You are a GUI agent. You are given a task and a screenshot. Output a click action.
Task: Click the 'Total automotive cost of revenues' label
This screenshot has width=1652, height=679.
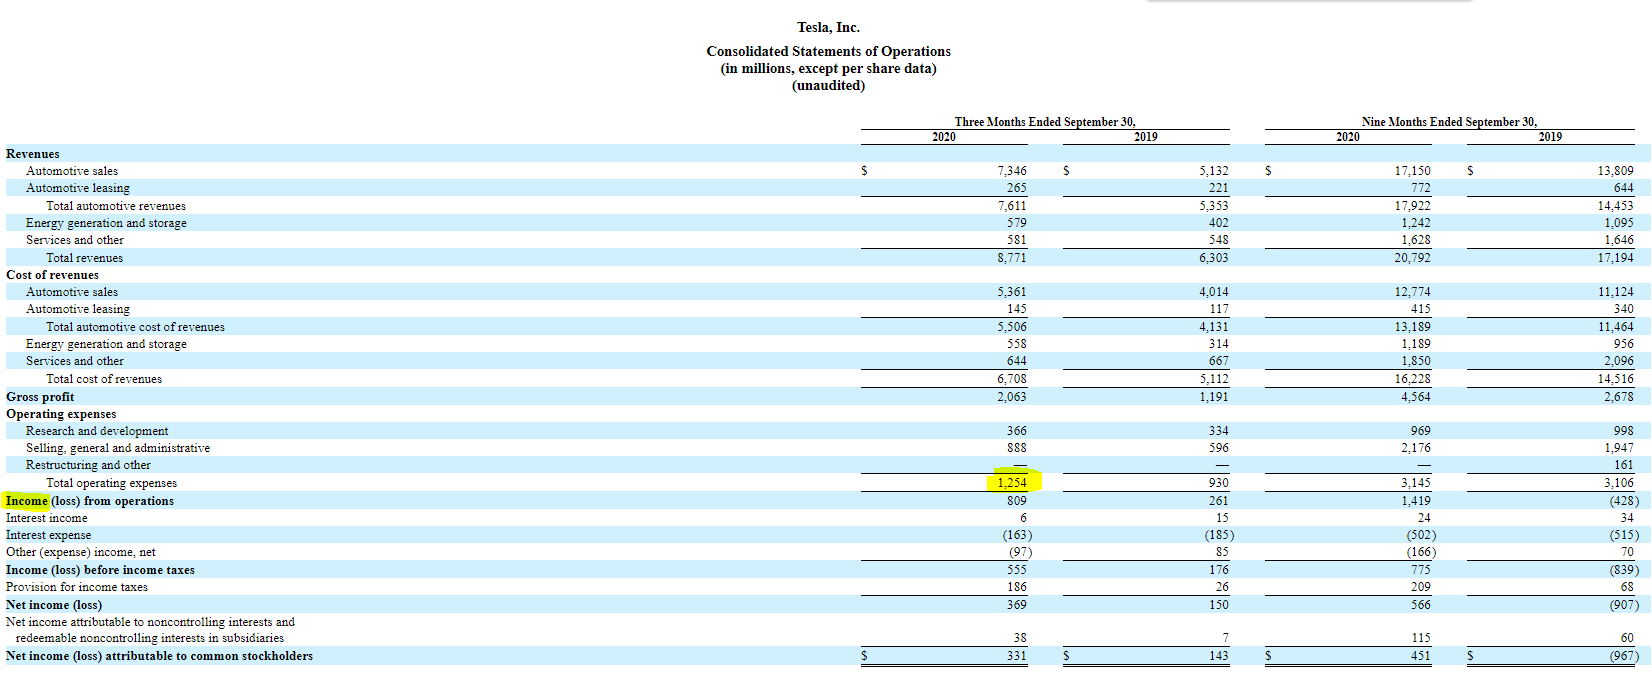(135, 327)
